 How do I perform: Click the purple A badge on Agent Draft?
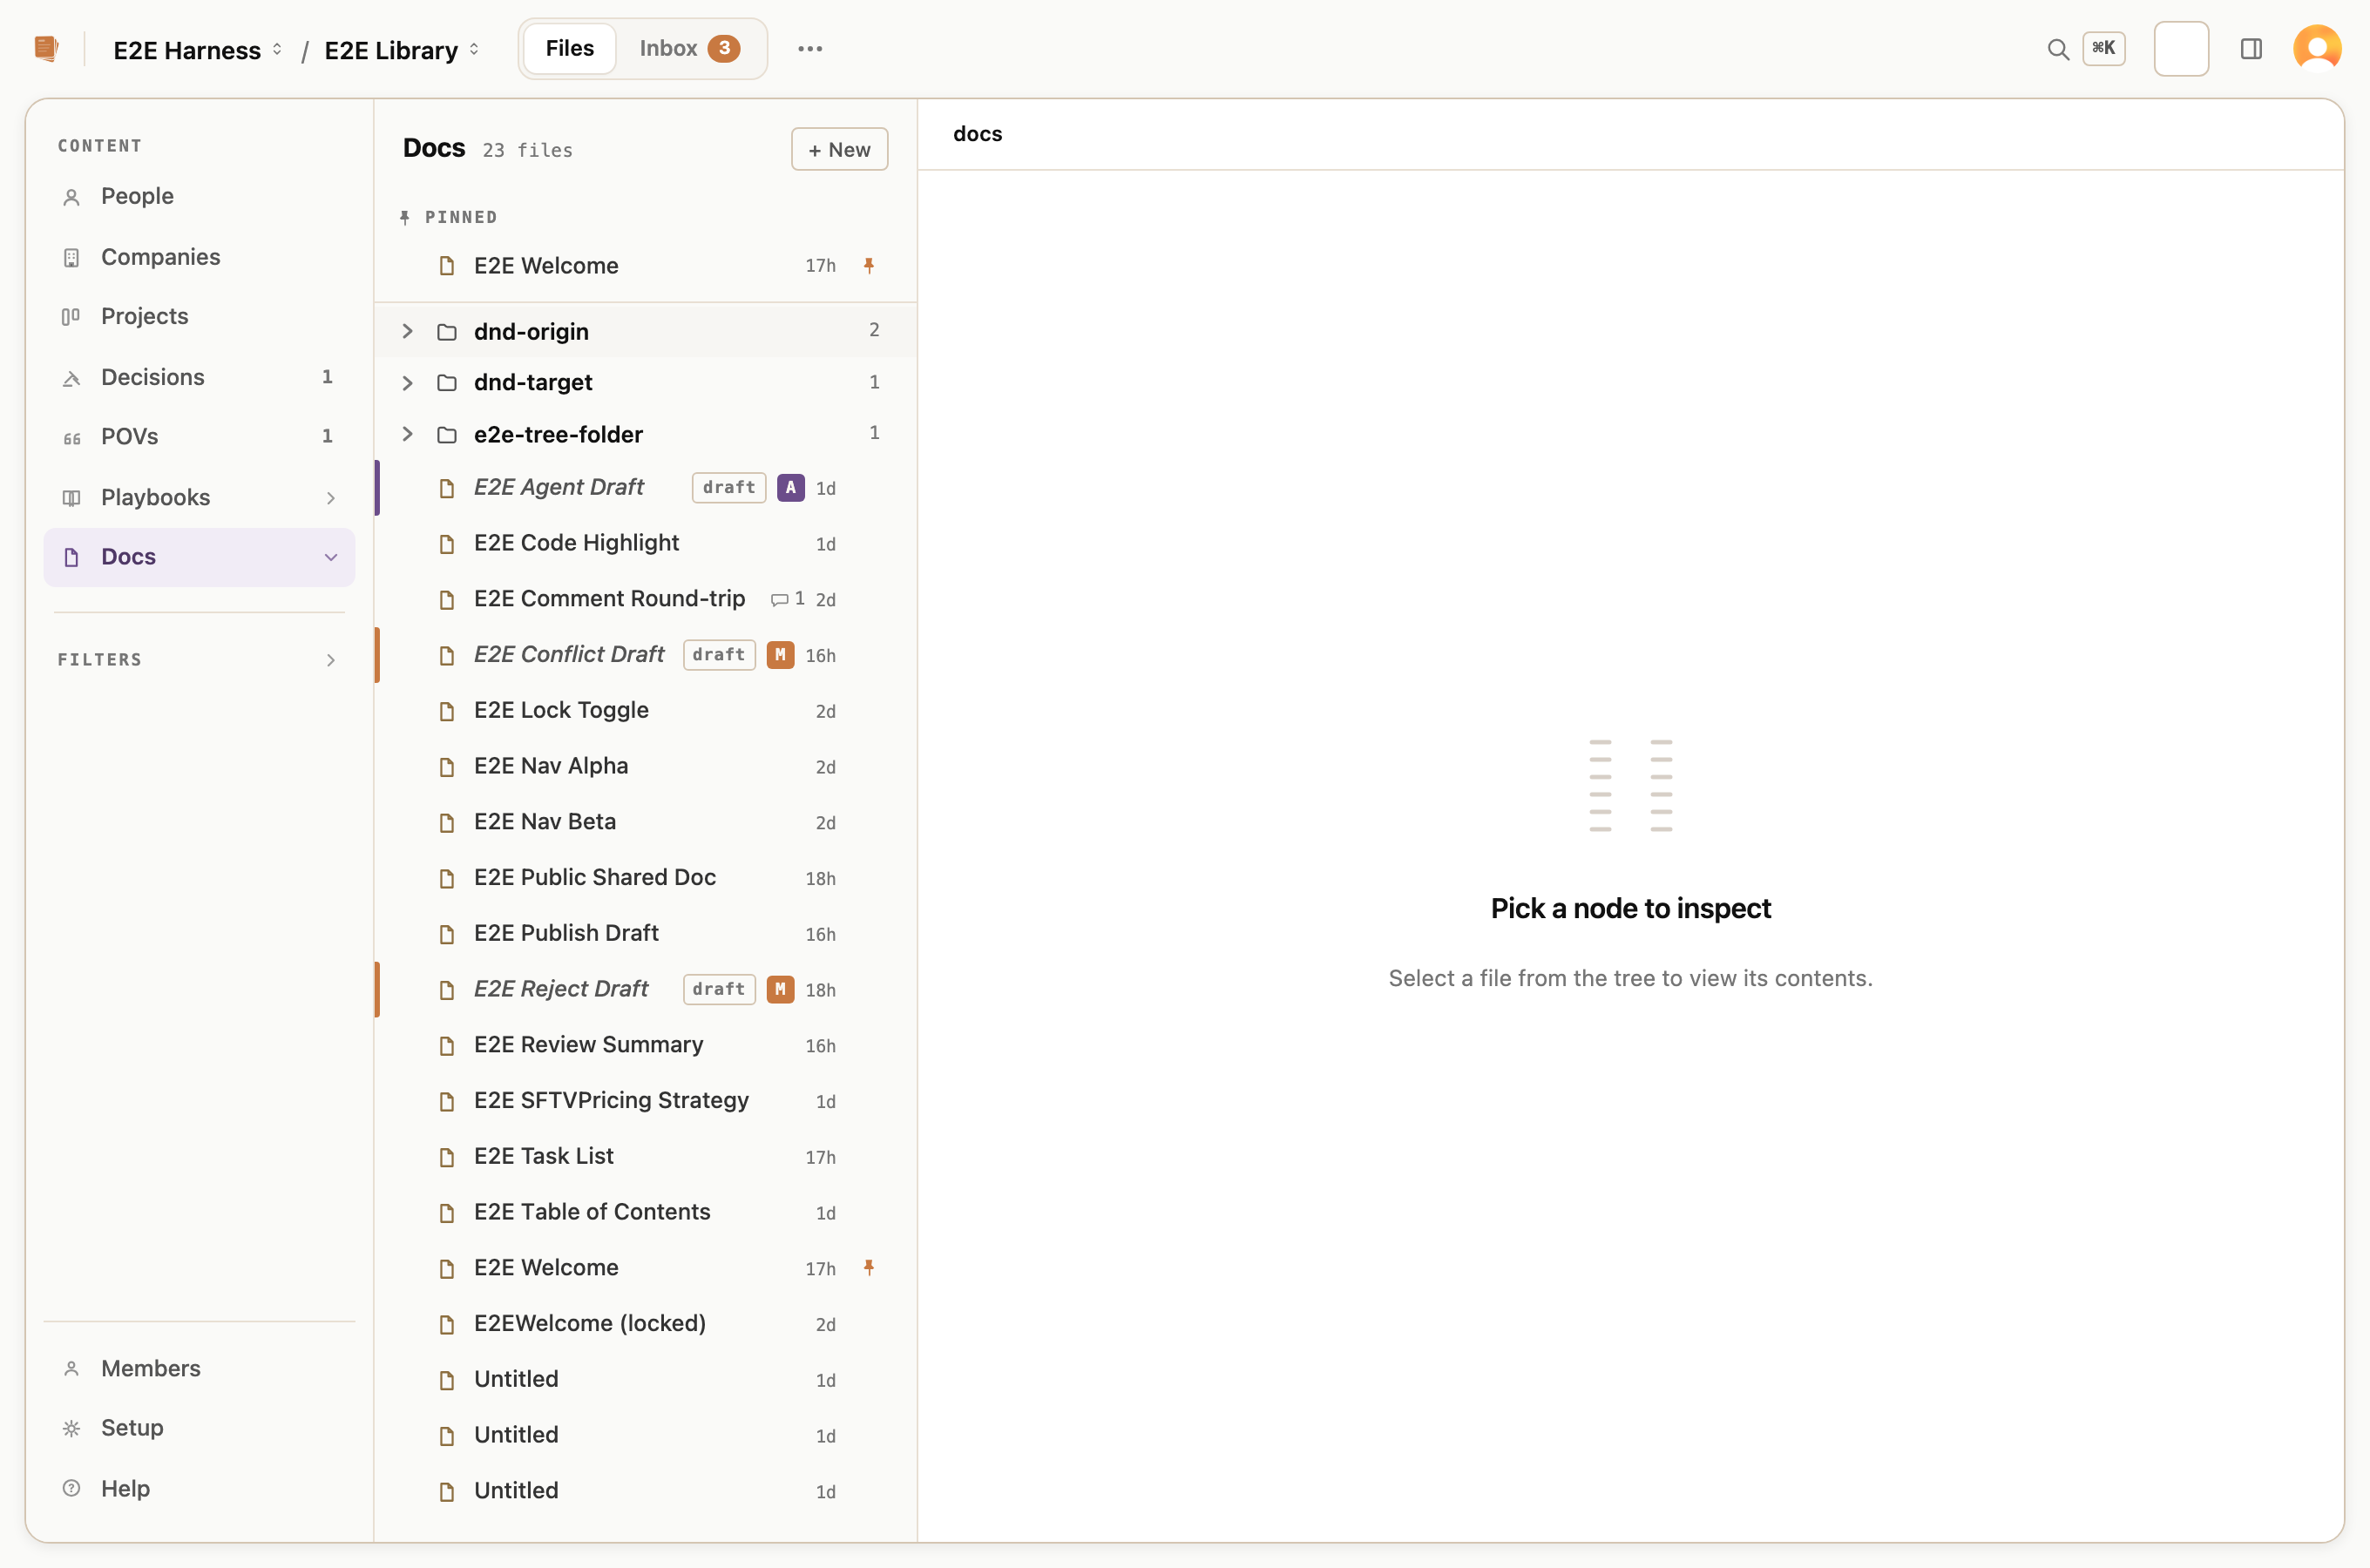coord(790,487)
